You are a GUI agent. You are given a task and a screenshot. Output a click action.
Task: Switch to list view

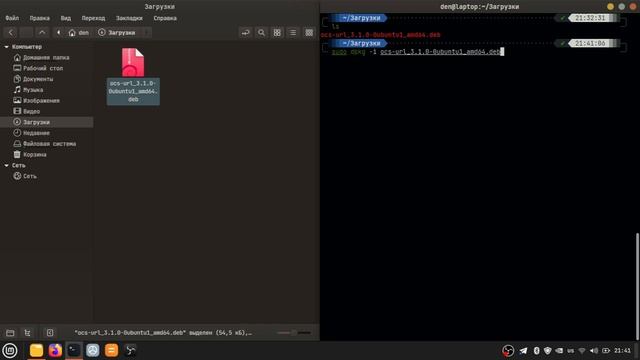click(x=293, y=33)
